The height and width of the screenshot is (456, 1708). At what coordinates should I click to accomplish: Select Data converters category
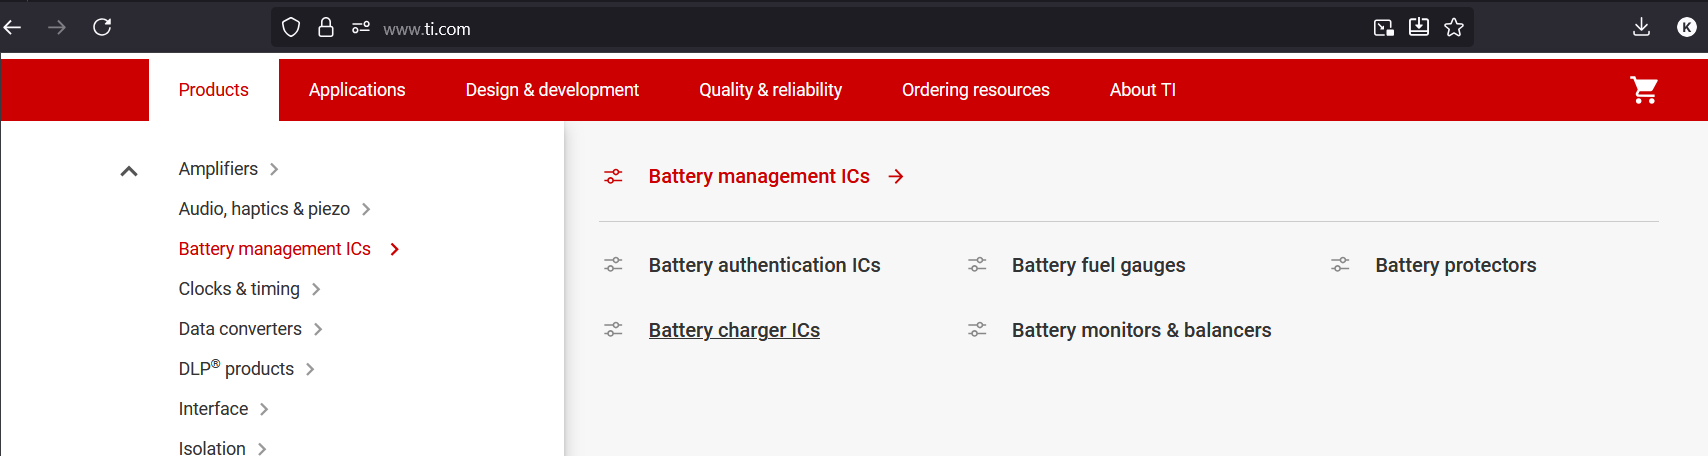pos(240,329)
